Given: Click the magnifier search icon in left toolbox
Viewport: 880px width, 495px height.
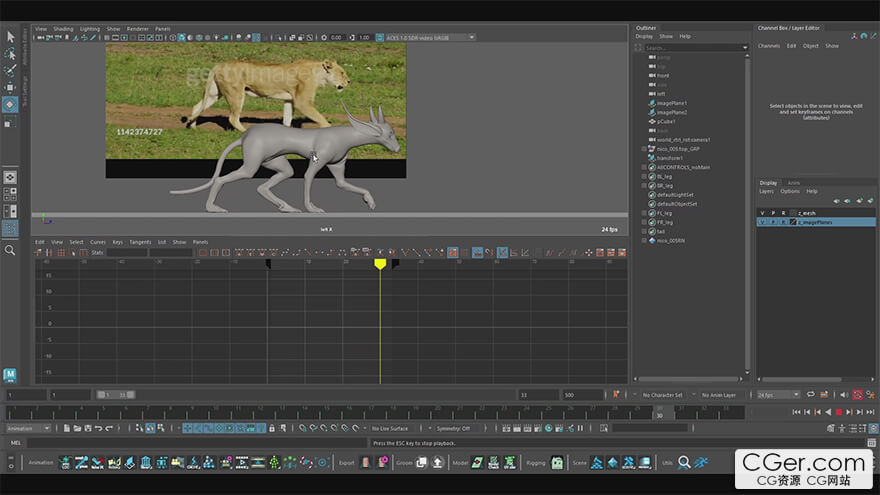Looking at the screenshot, I should click(x=10, y=250).
